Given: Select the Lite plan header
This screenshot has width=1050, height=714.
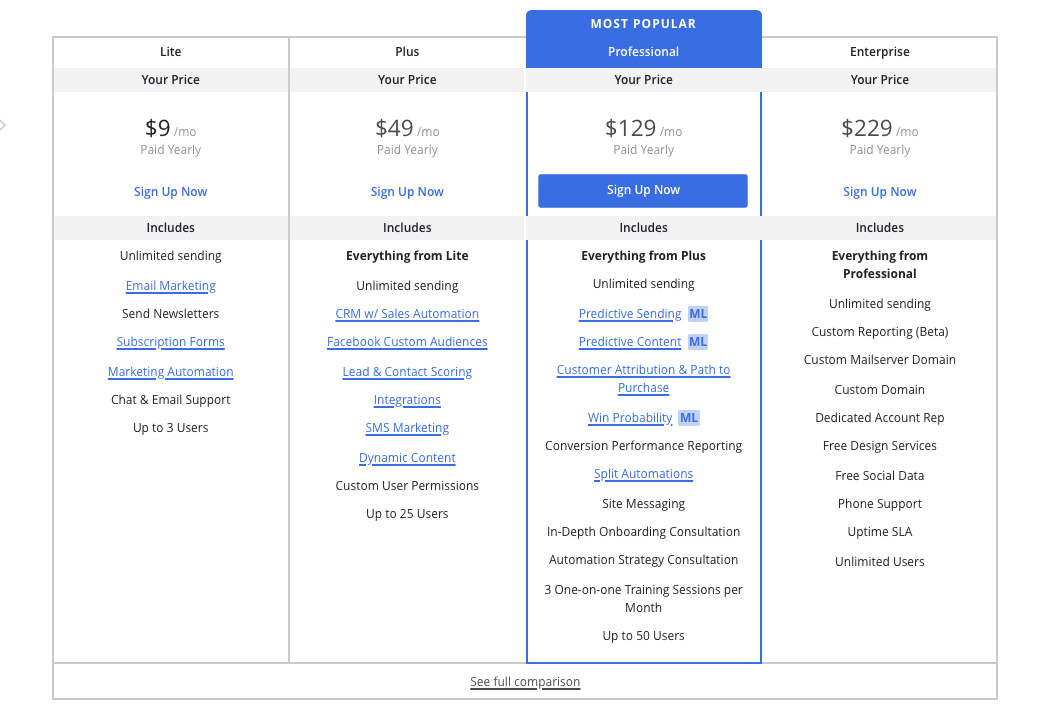Looking at the screenshot, I should coord(171,52).
